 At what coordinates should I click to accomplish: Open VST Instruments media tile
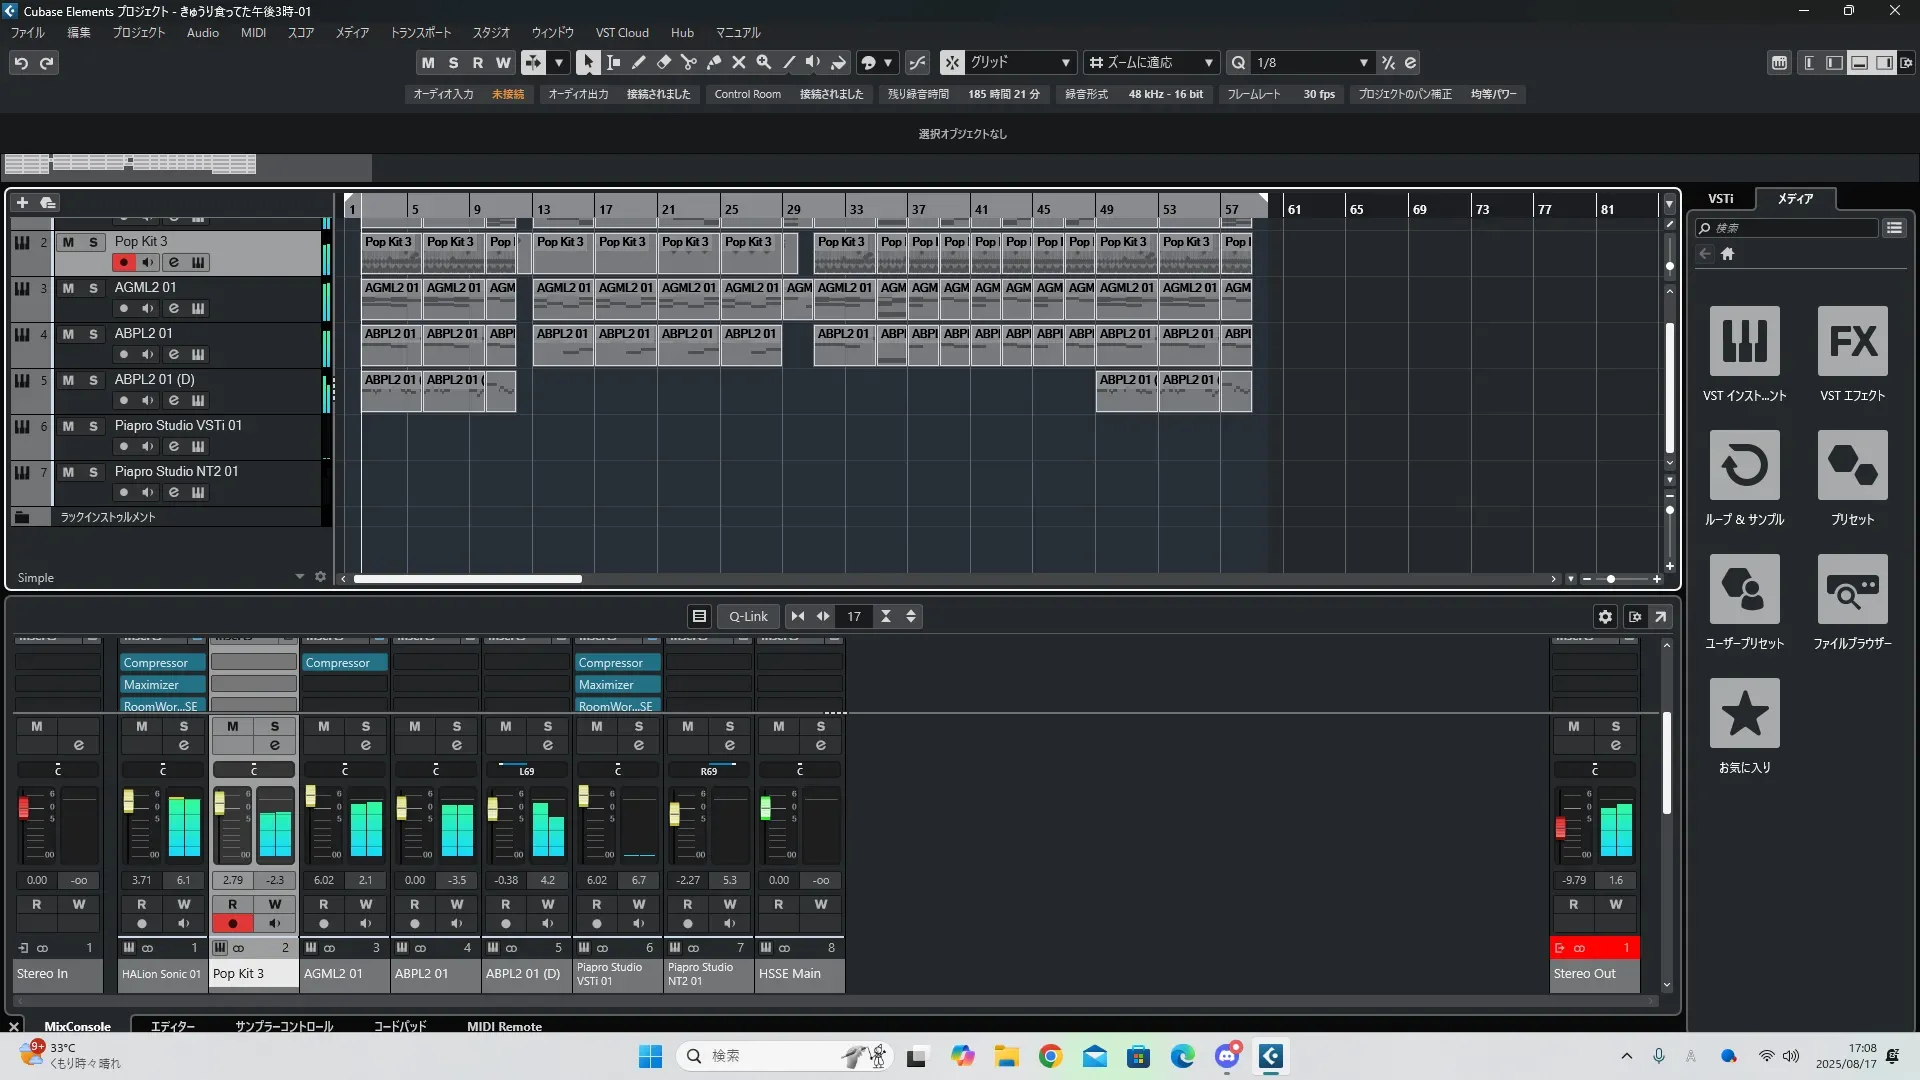point(1744,342)
